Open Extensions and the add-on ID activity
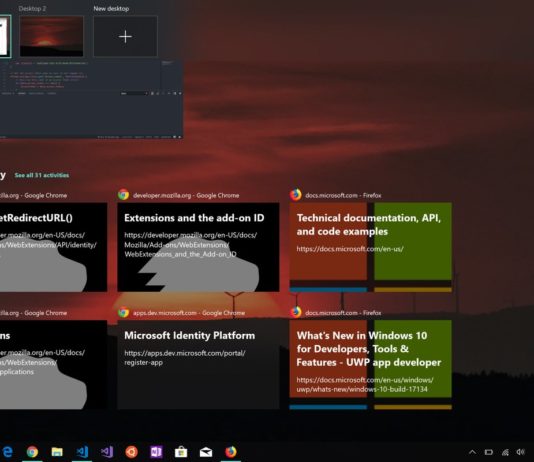Viewport: 534px width, 462px height. pyautogui.click(x=198, y=247)
